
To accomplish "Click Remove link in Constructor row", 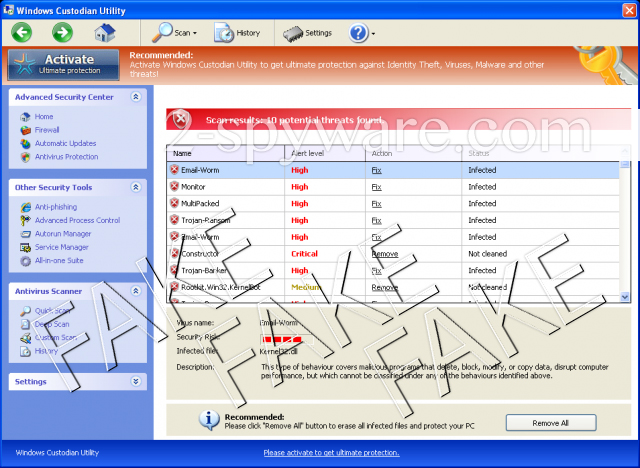I will tap(384, 254).
